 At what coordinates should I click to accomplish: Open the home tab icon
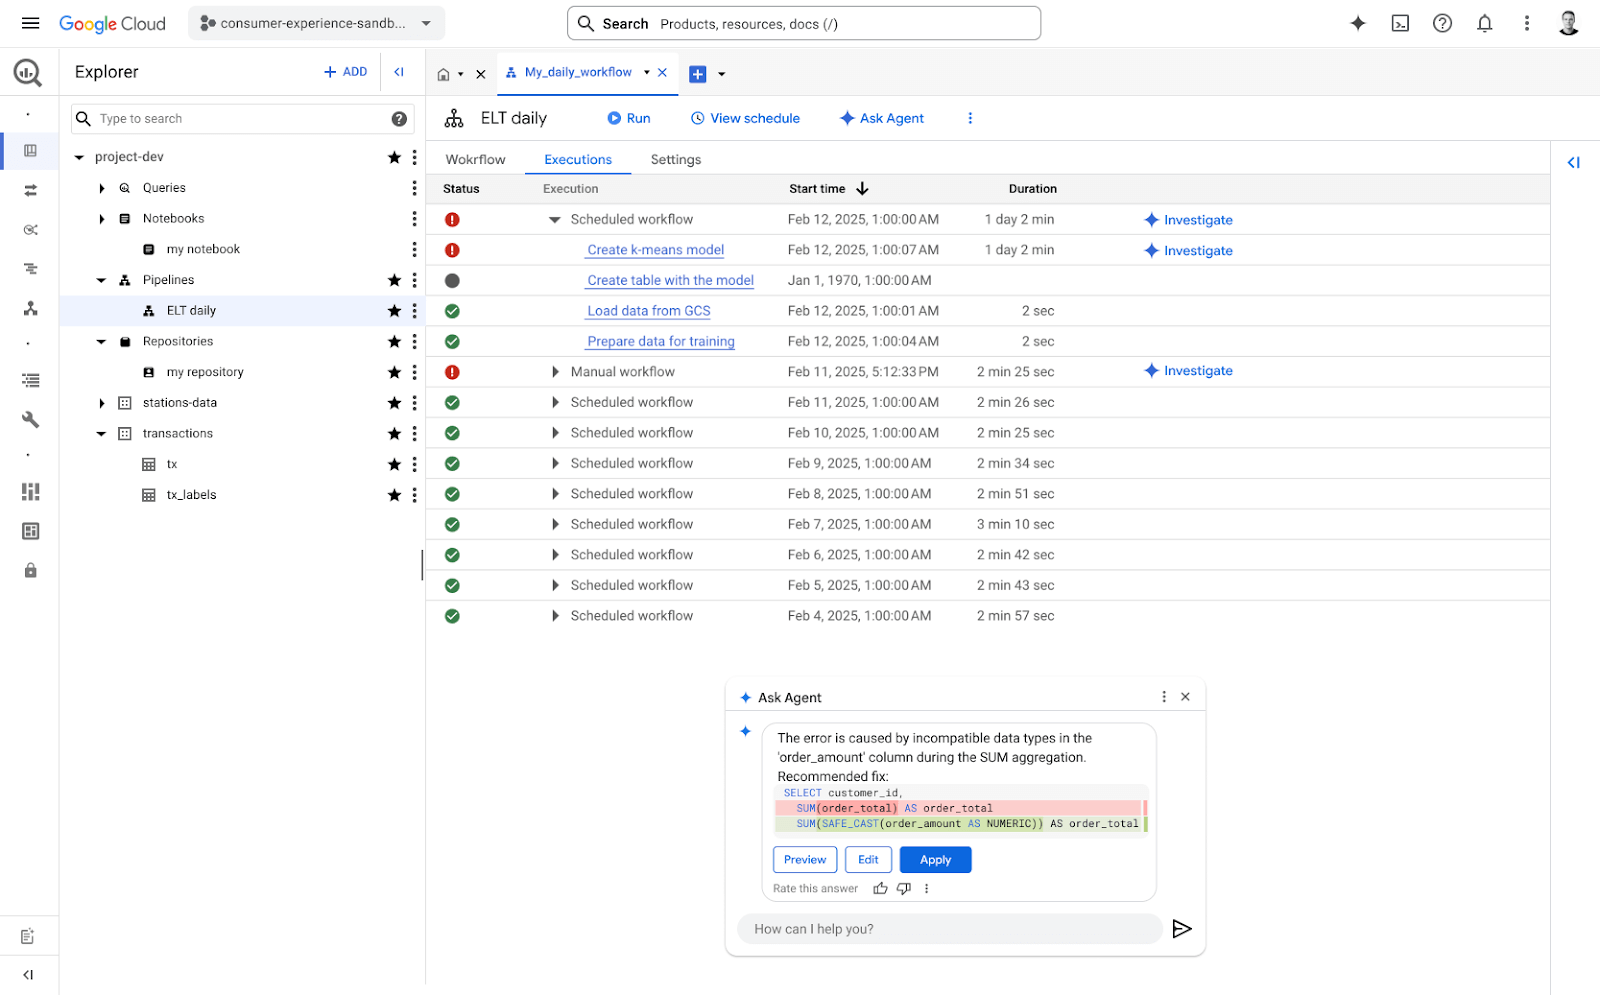444,74
